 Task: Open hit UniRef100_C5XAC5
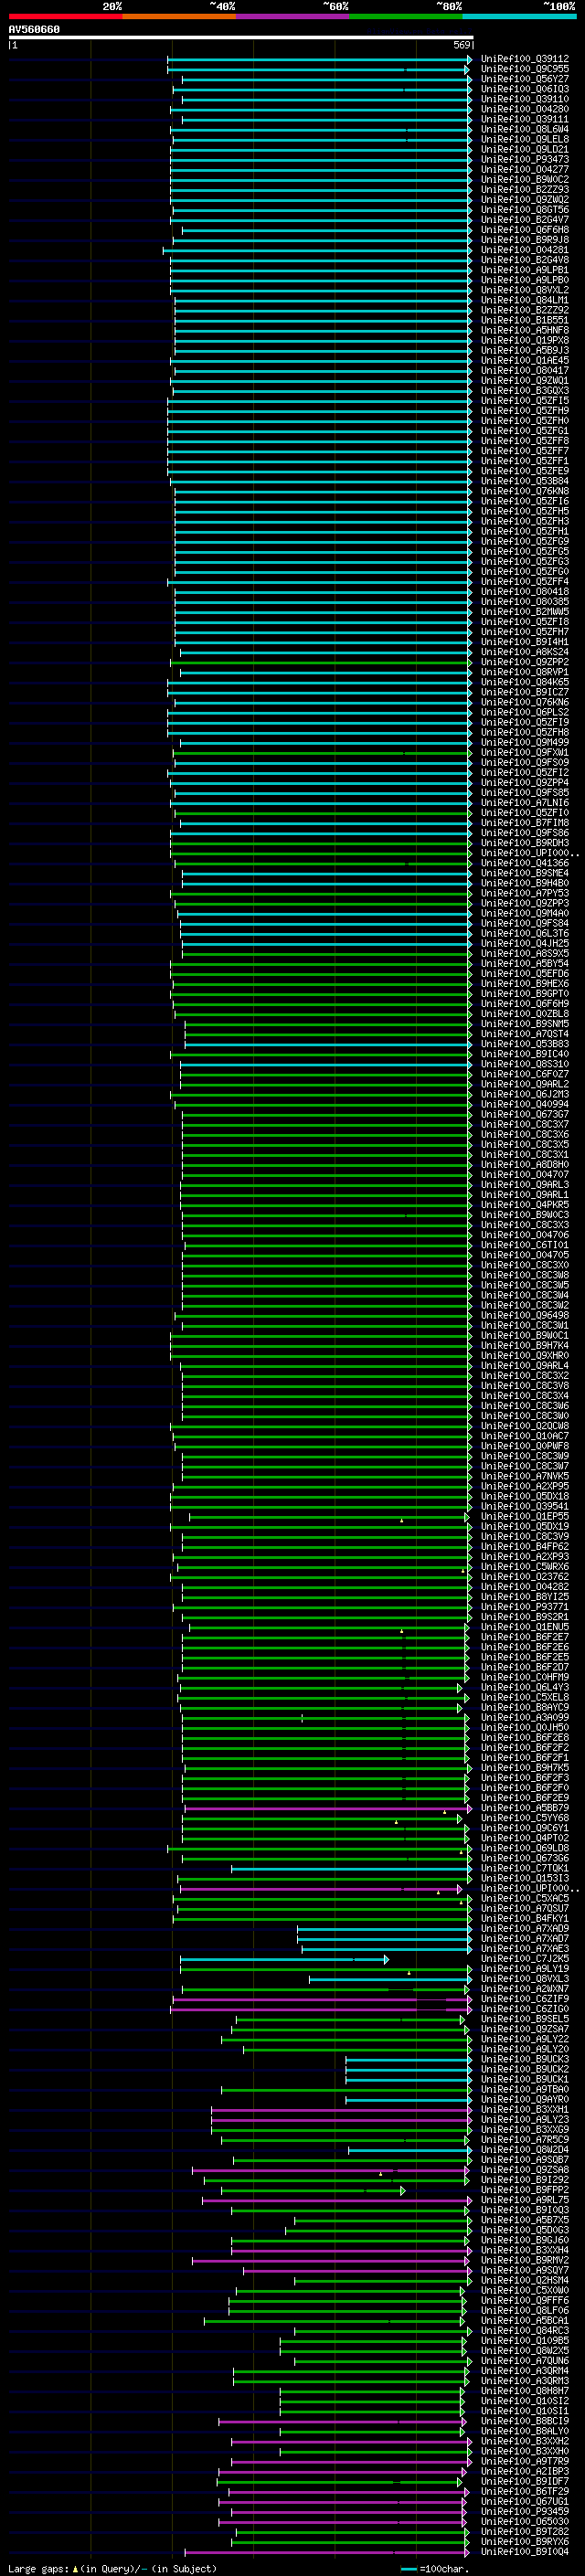pyautogui.click(x=525, y=1898)
